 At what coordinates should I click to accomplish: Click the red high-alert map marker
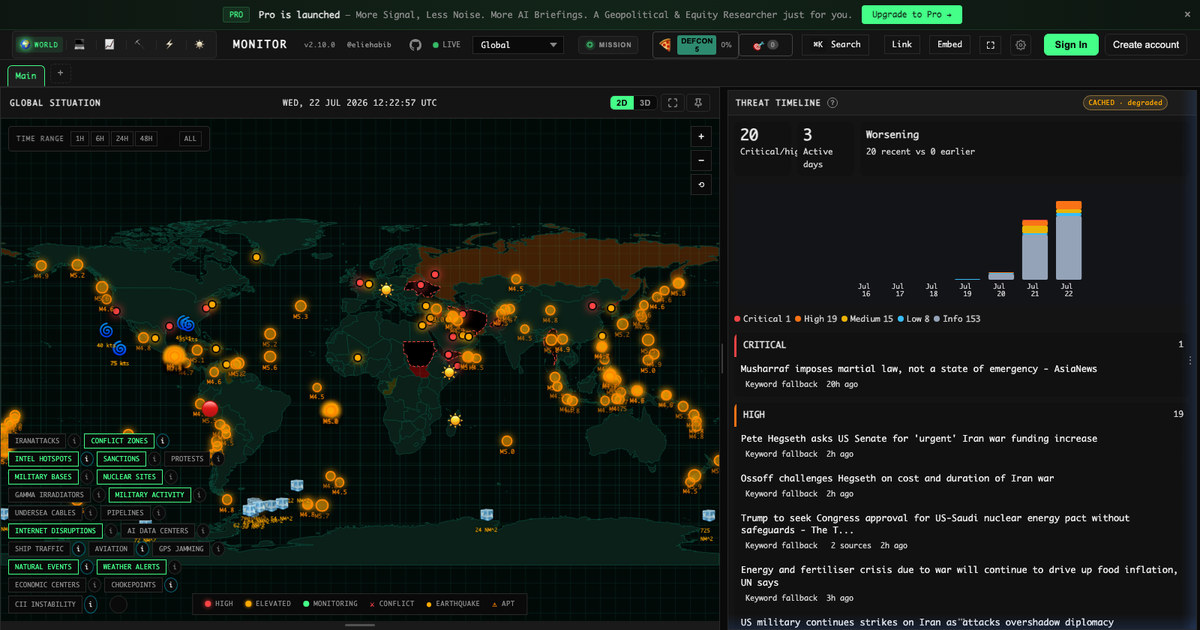click(210, 408)
